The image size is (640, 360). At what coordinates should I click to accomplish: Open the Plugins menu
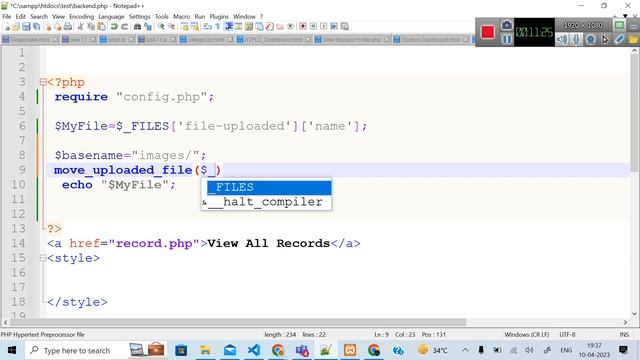pyautogui.click(x=219, y=16)
